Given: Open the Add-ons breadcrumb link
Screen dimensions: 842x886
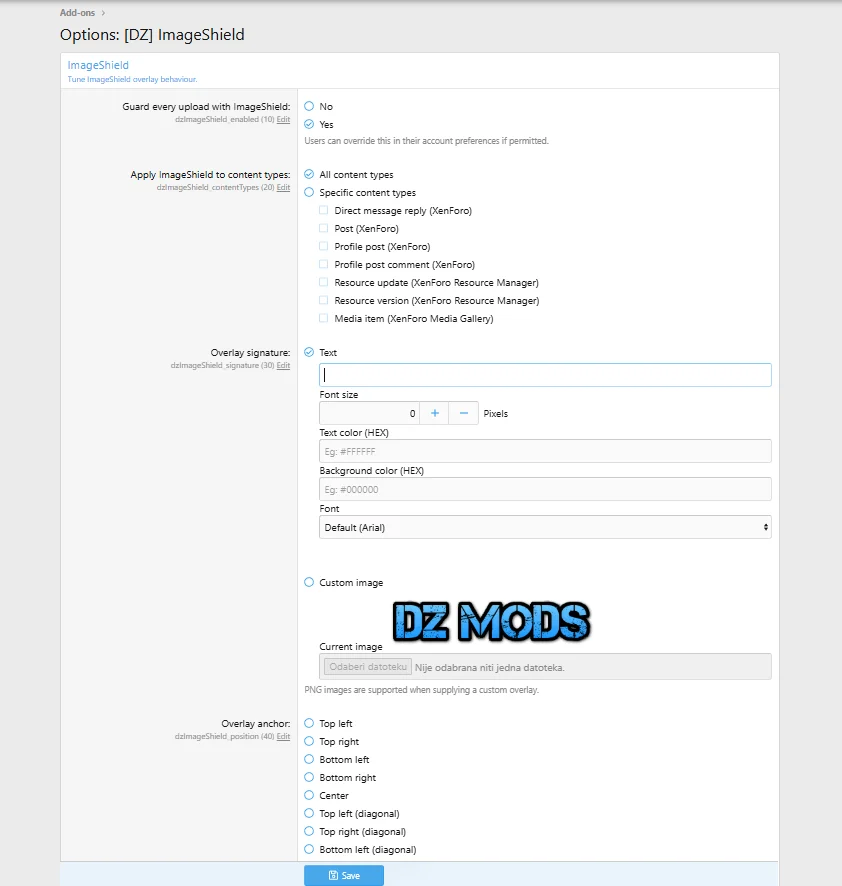Looking at the screenshot, I should (79, 13).
